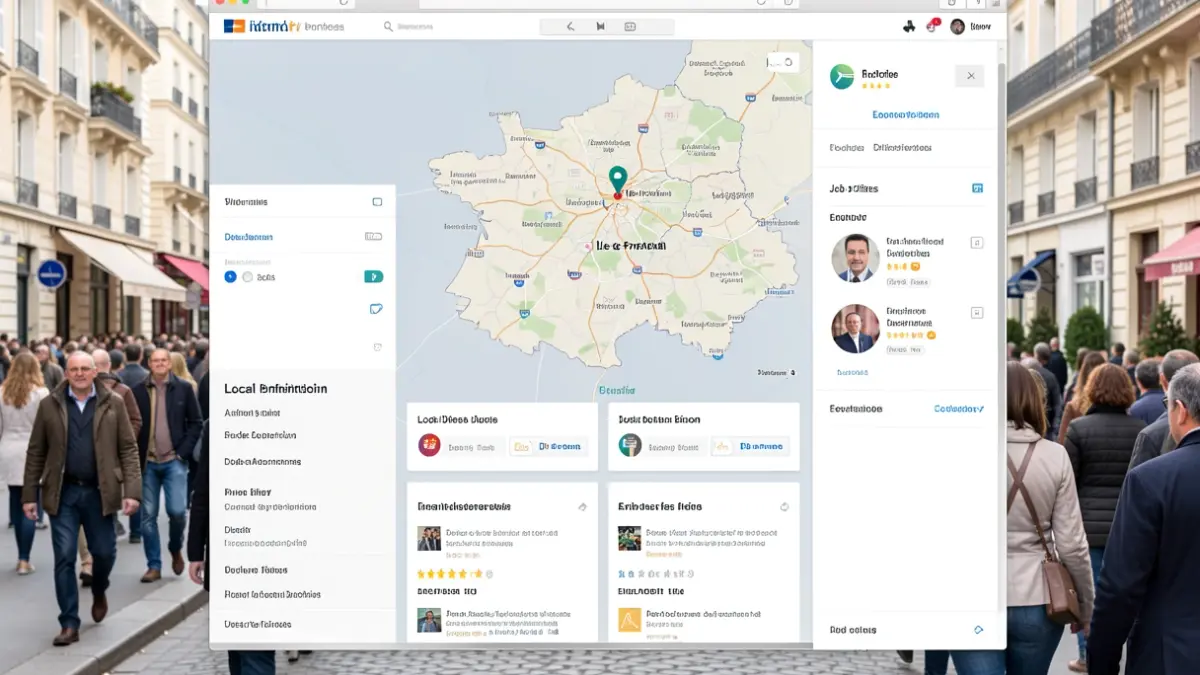This screenshot has height=675, width=1200.
Task: Open second person's profile photo in right panel
Action: coord(855,329)
